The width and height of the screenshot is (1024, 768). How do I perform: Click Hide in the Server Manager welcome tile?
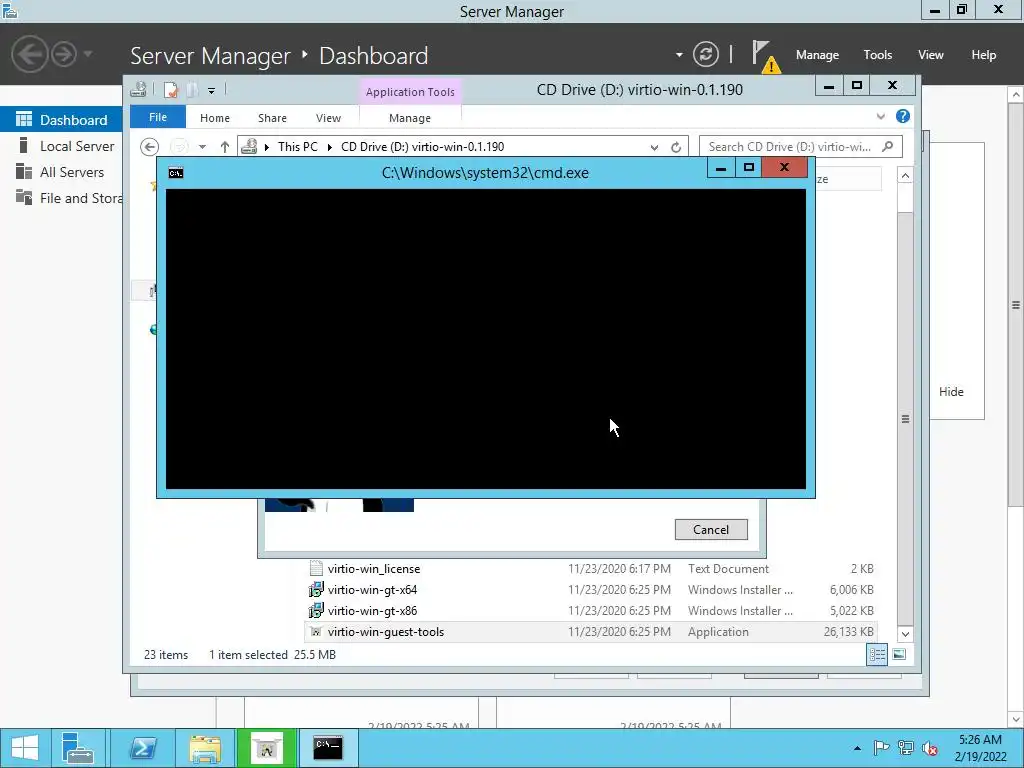click(x=951, y=392)
